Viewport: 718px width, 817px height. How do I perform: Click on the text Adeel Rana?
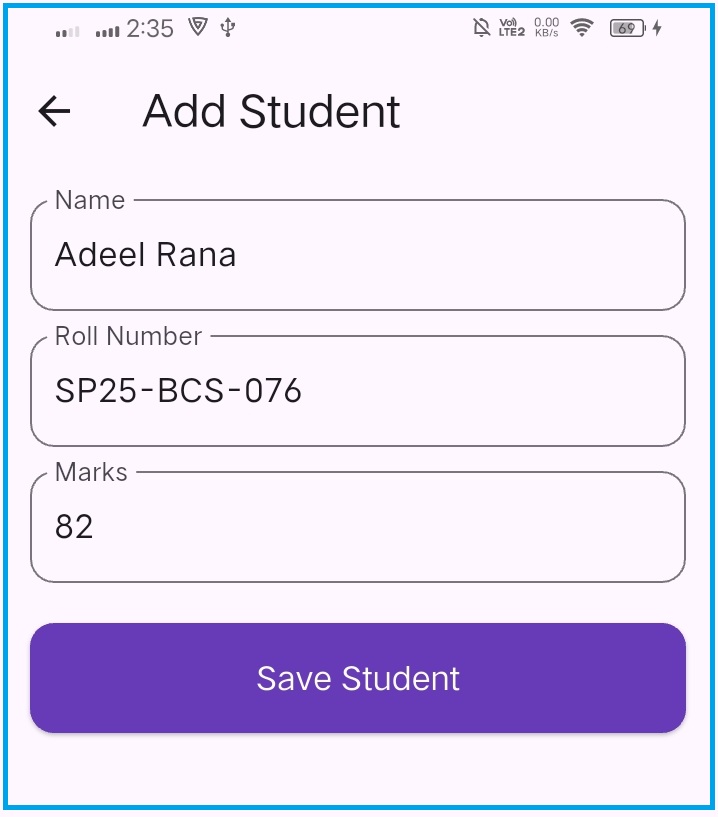pos(146,255)
